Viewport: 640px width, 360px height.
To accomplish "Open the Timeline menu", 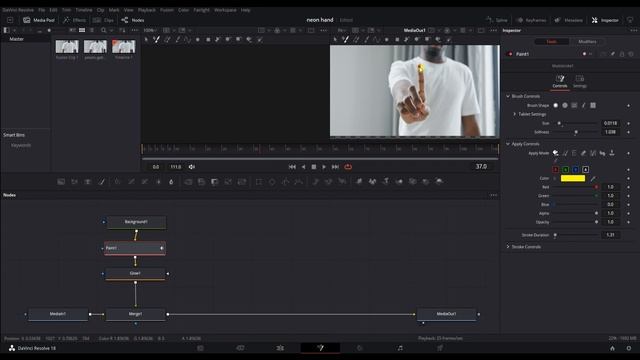I will [x=84, y=10].
